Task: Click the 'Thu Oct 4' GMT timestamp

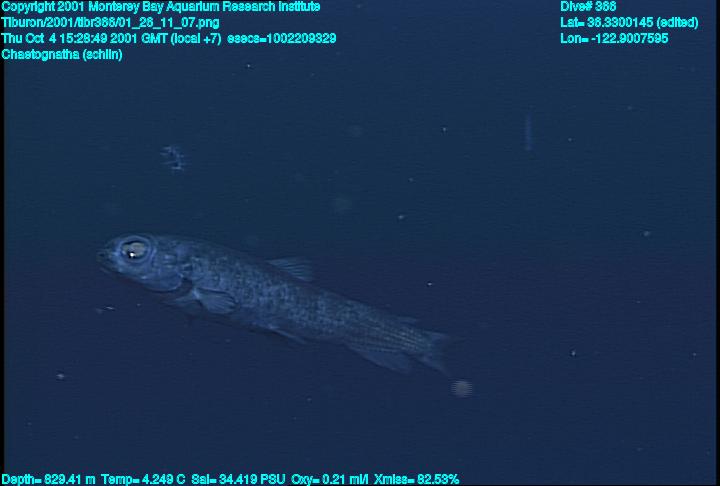Action: click(x=112, y=38)
